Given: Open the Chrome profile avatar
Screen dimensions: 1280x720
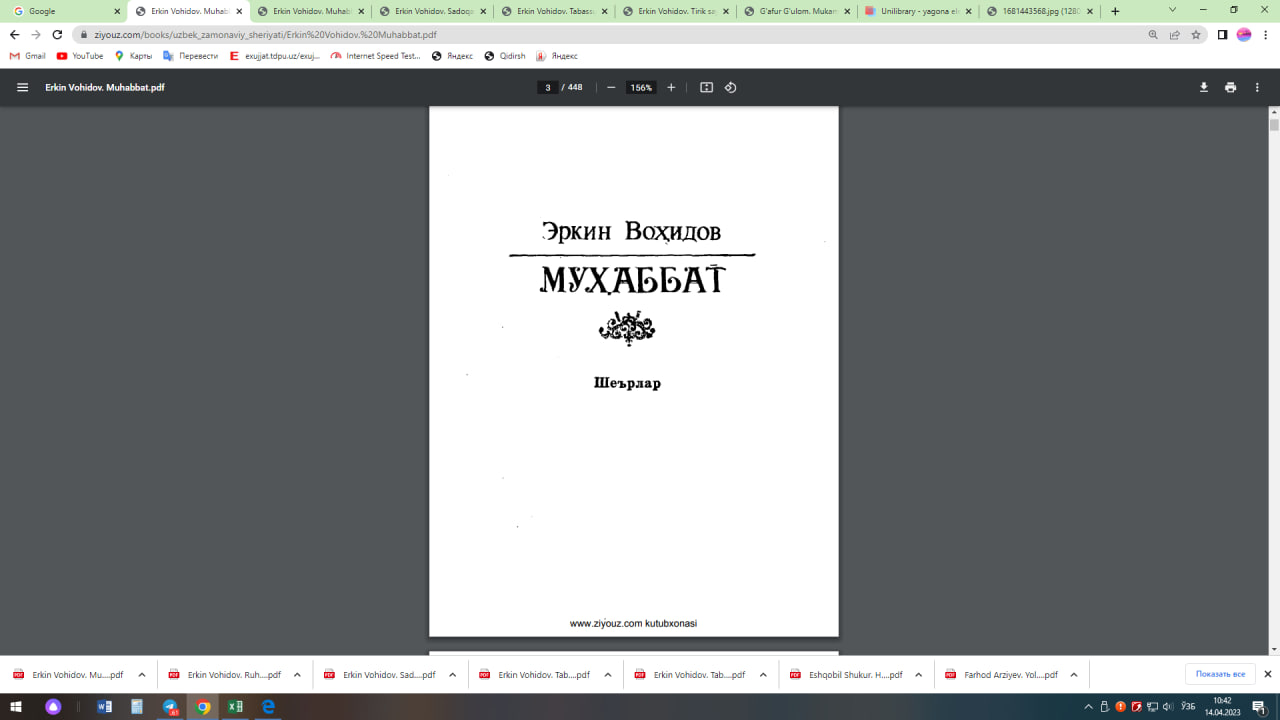Looking at the screenshot, I should 1244,34.
